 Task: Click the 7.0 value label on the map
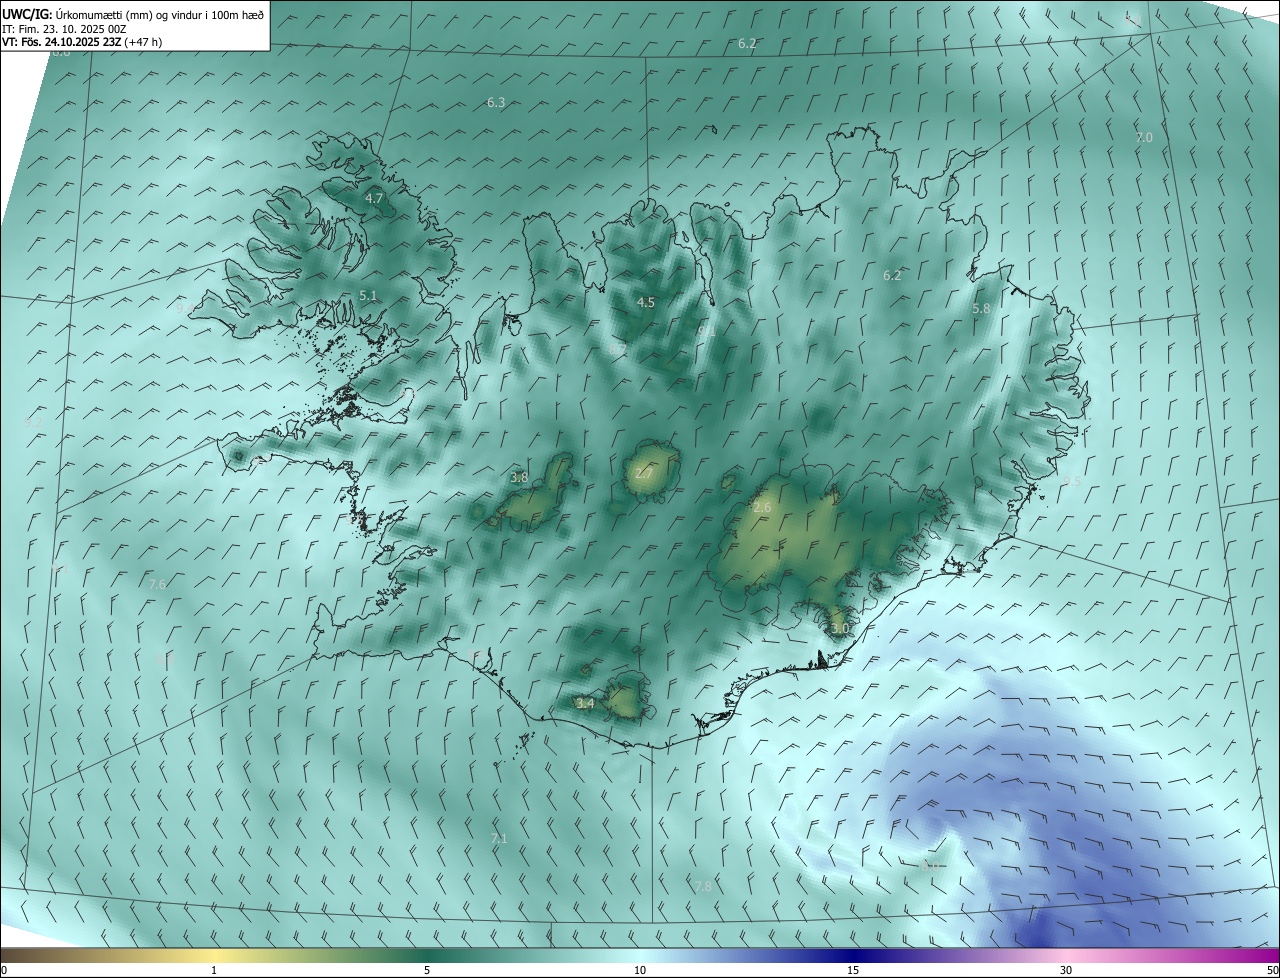tap(1144, 137)
